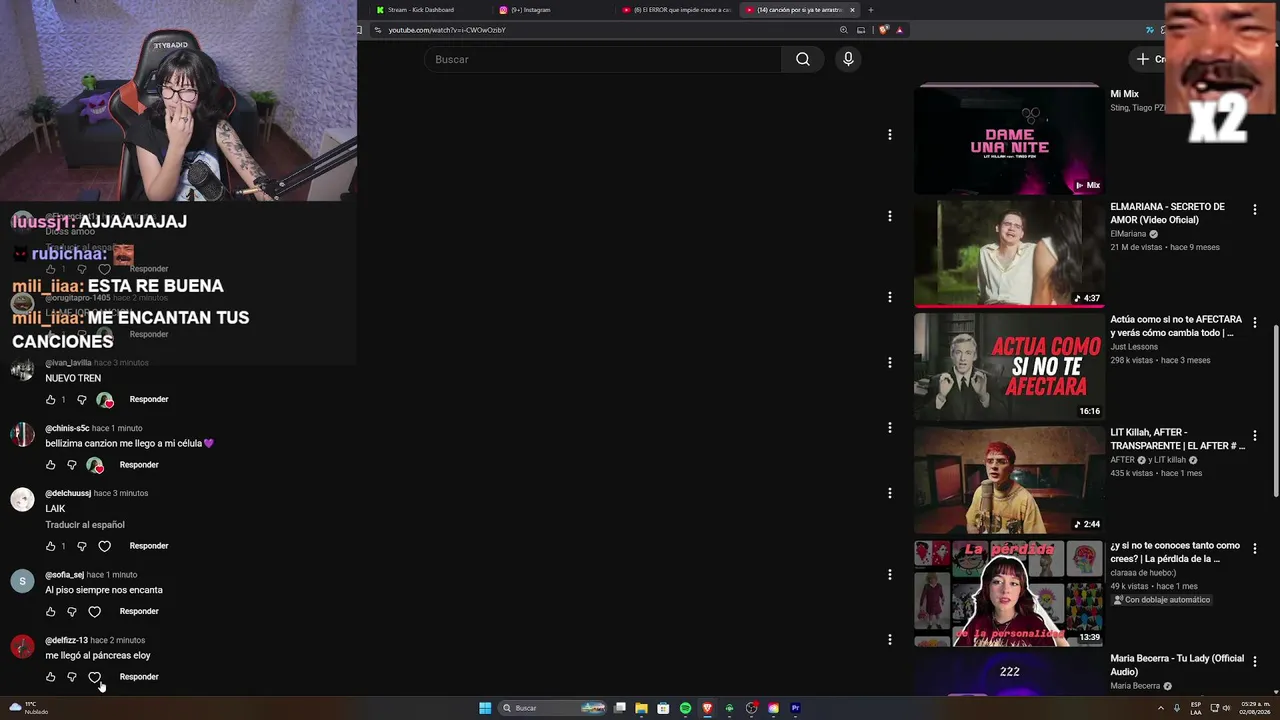Open options menu for LAIK comment
Image resolution: width=1280 pixels, height=720 pixels.
889,493
